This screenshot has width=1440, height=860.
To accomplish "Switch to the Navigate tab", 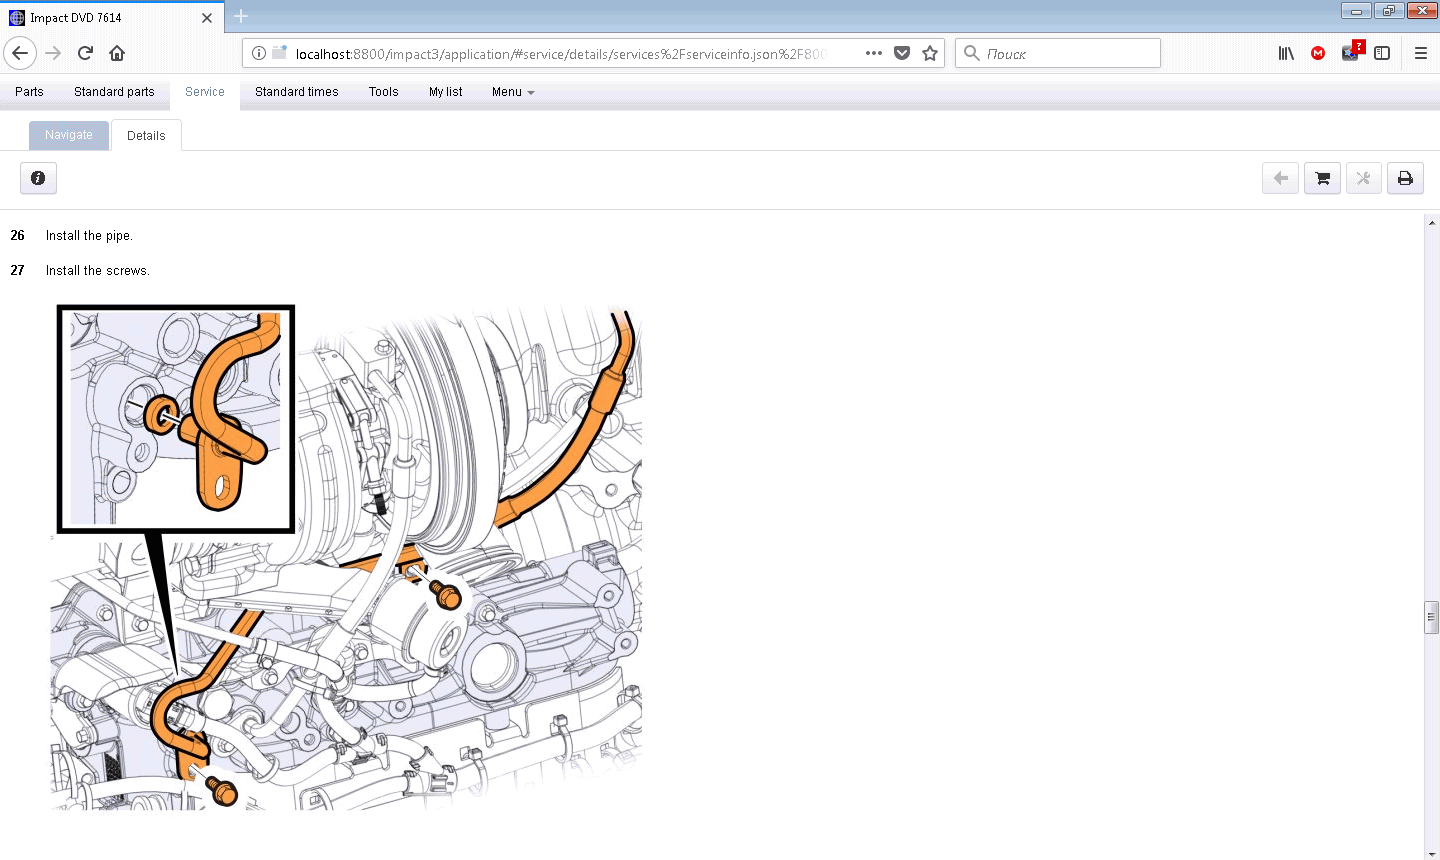I will [68, 134].
